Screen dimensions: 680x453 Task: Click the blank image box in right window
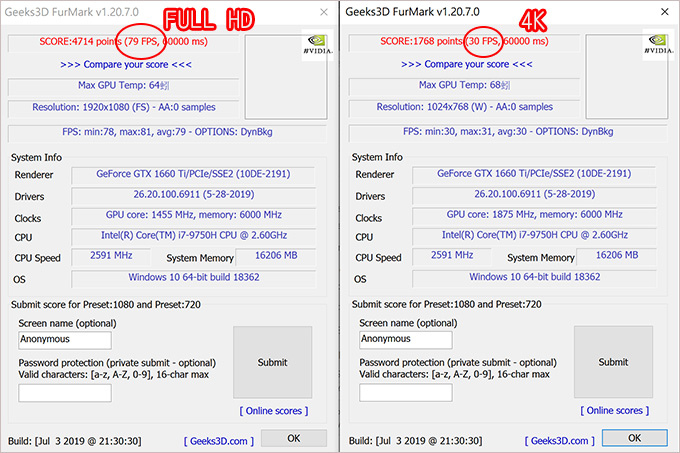(x=626, y=76)
